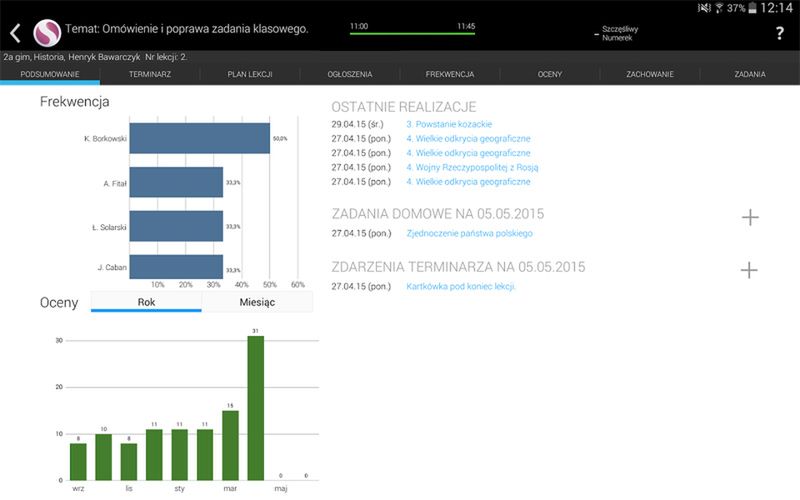The image size is (800, 500).
Task: Open help with the question mark icon
Action: [780, 33]
